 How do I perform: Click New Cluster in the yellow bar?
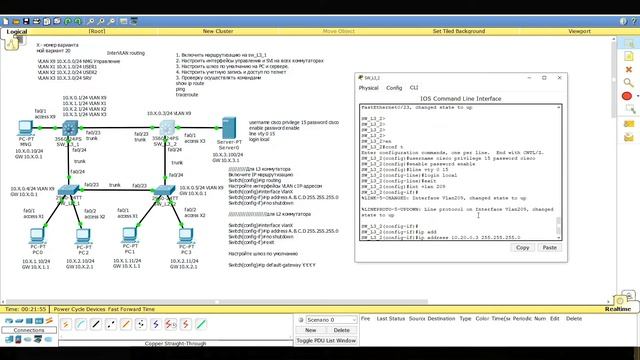tap(218, 31)
